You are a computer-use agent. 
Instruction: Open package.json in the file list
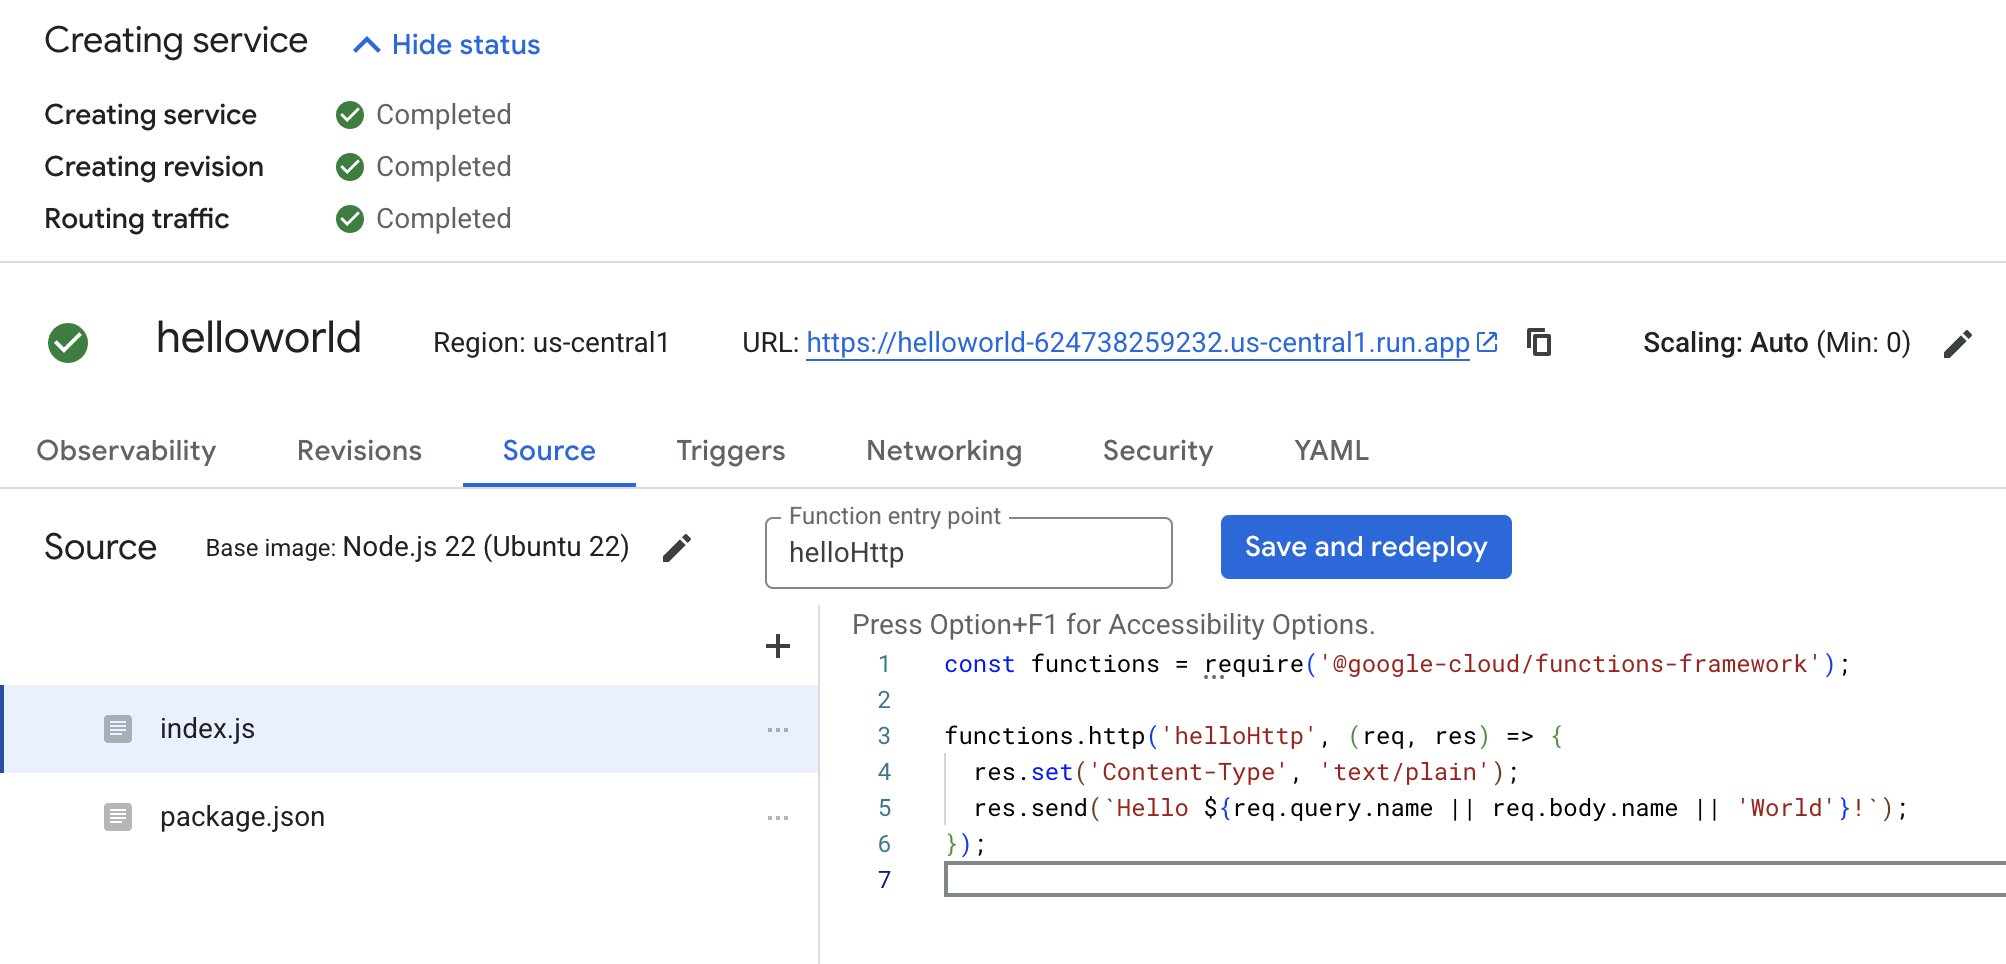coord(242,817)
